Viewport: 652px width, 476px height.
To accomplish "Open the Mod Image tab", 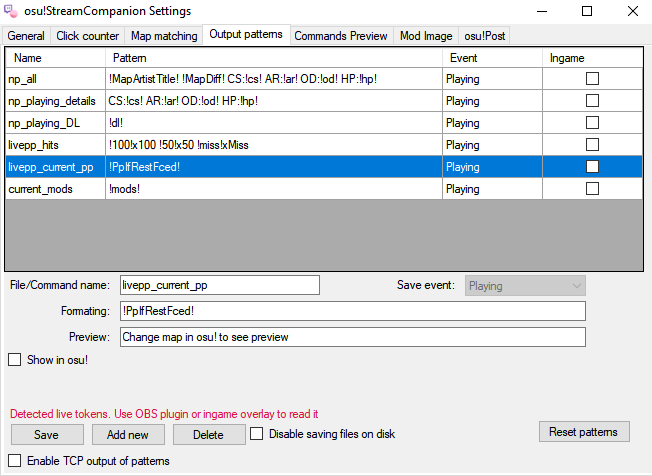I will (x=426, y=36).
